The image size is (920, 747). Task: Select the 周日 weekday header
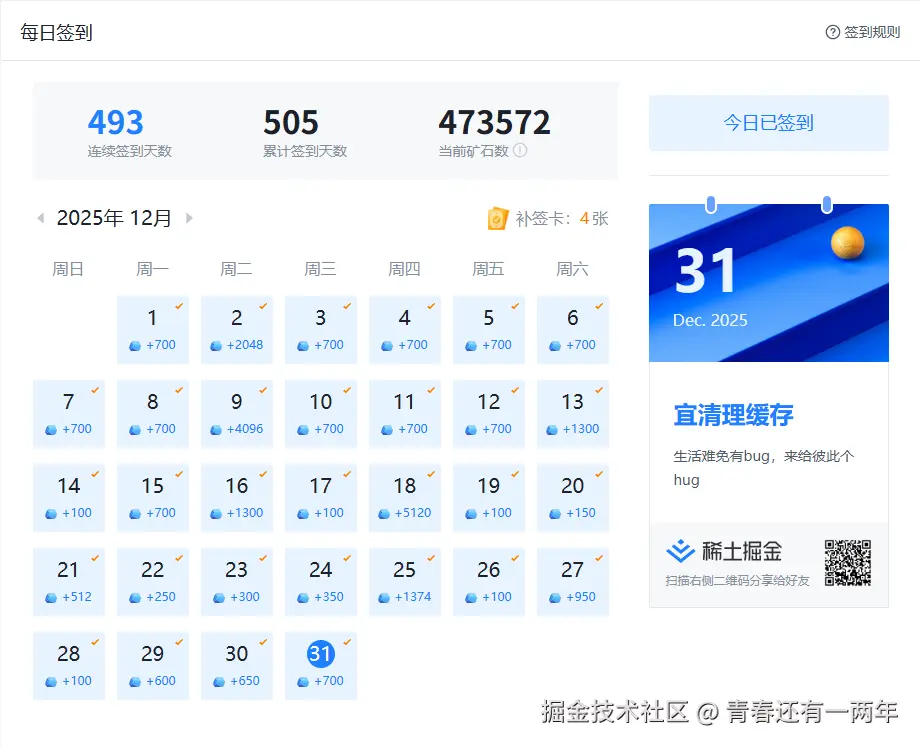[67, 268]
